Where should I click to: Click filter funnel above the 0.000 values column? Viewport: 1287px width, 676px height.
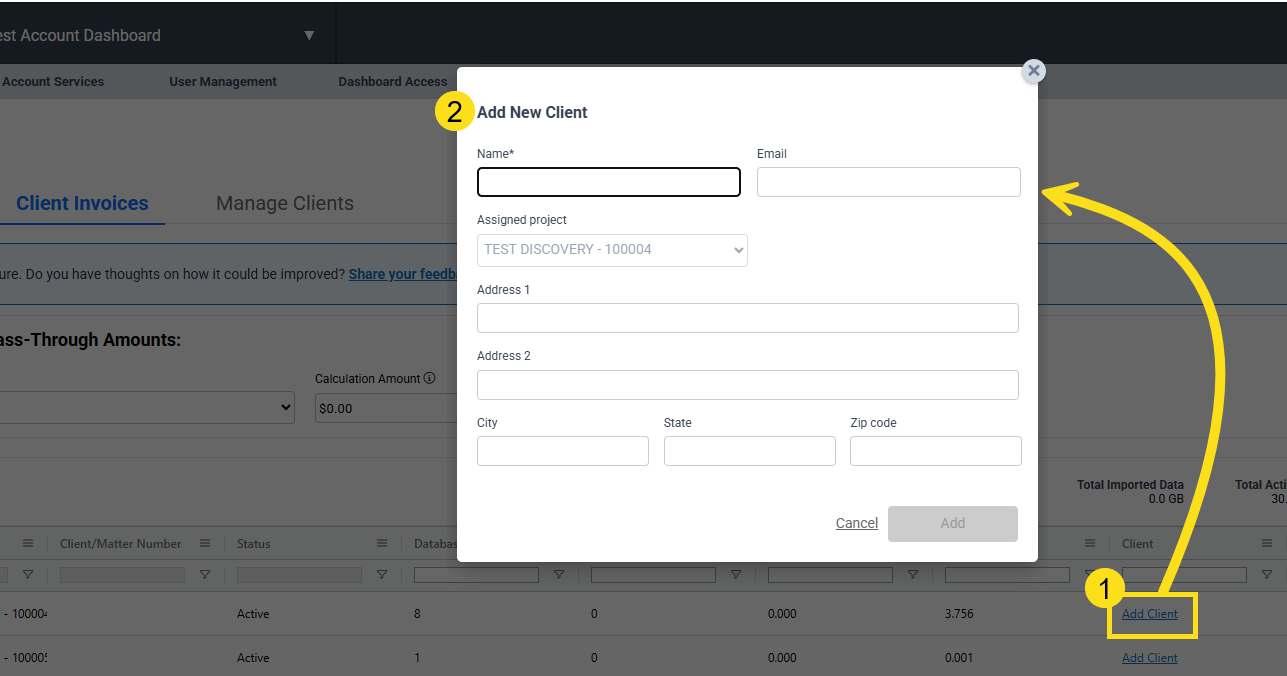point(913,575)
